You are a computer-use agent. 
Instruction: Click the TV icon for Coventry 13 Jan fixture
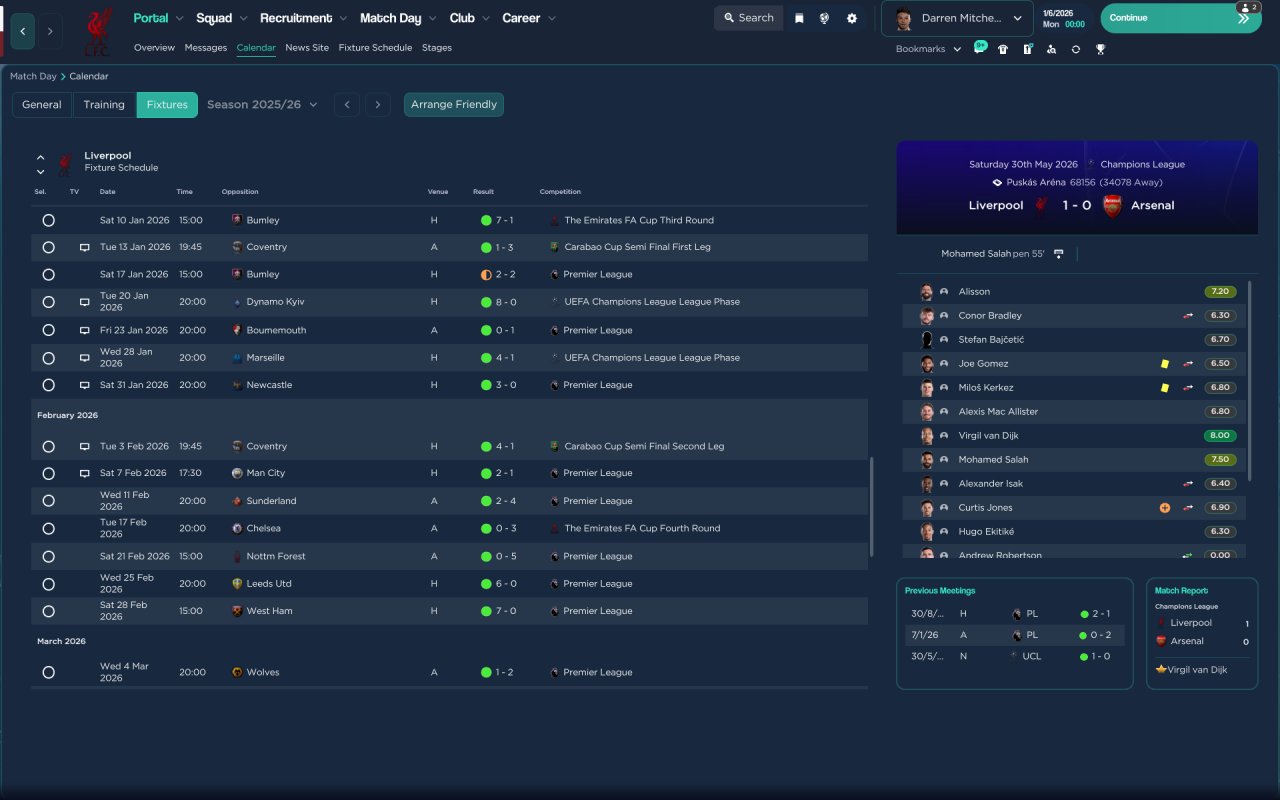[85, 247]
